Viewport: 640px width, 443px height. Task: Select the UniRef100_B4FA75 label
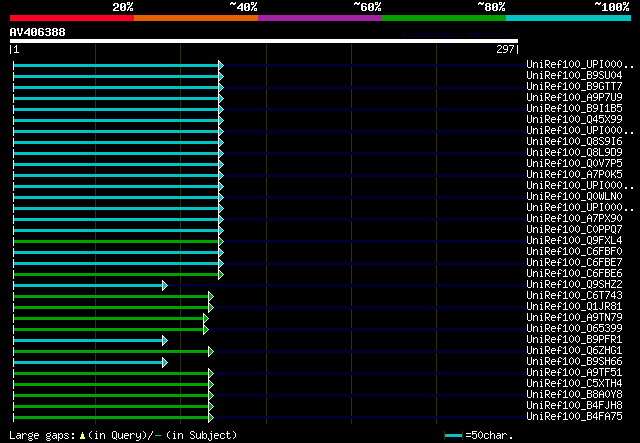point(574,417)
